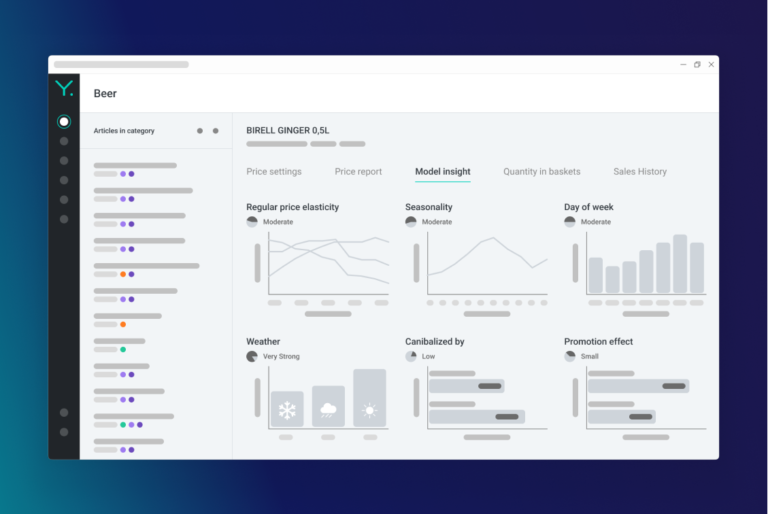Click the Moderate icon under Seasonality
768x514 pixels.
click(411, 222)
